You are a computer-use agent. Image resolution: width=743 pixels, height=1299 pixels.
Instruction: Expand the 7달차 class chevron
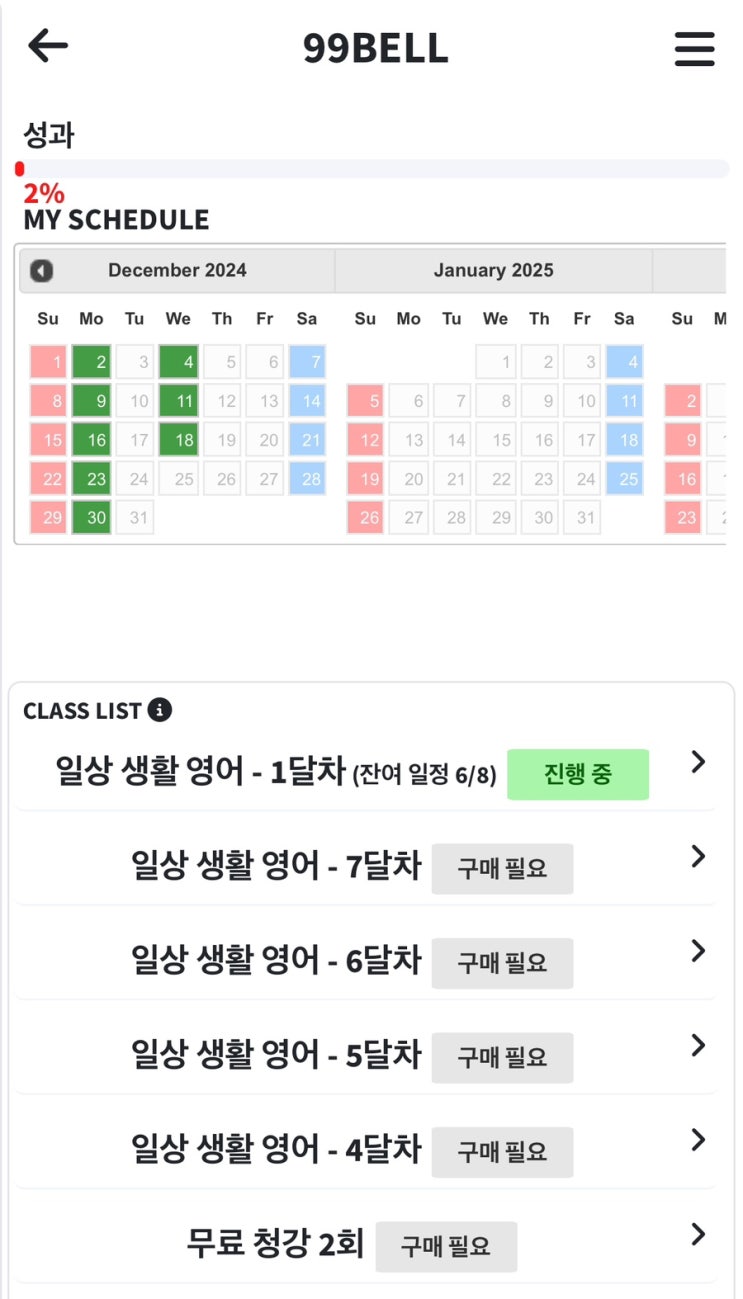(698, 857)
